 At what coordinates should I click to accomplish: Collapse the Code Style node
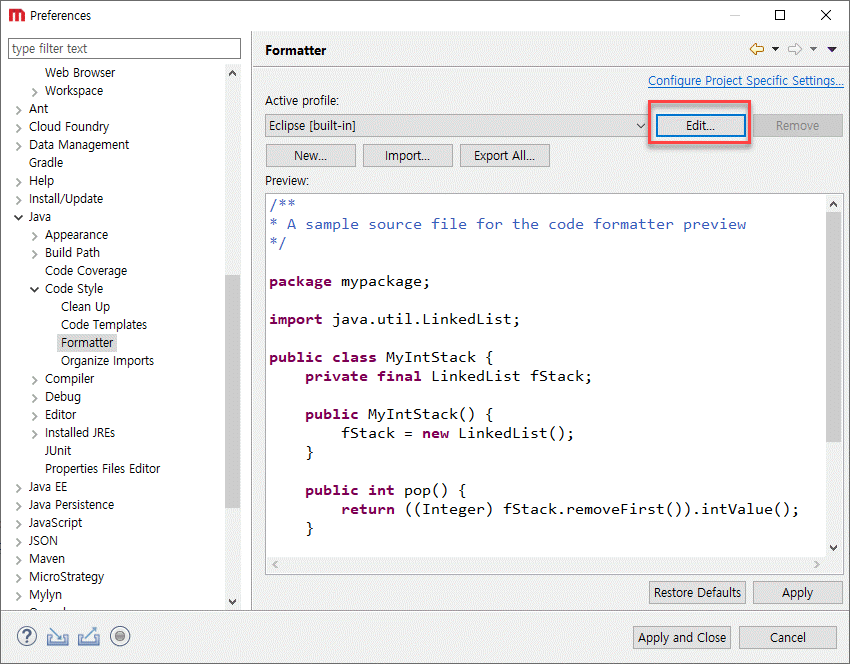tap(34, 289)
